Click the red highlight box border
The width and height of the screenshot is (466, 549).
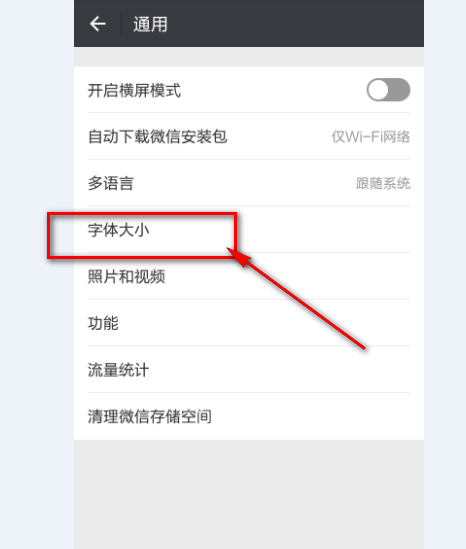tap(142, 214)
